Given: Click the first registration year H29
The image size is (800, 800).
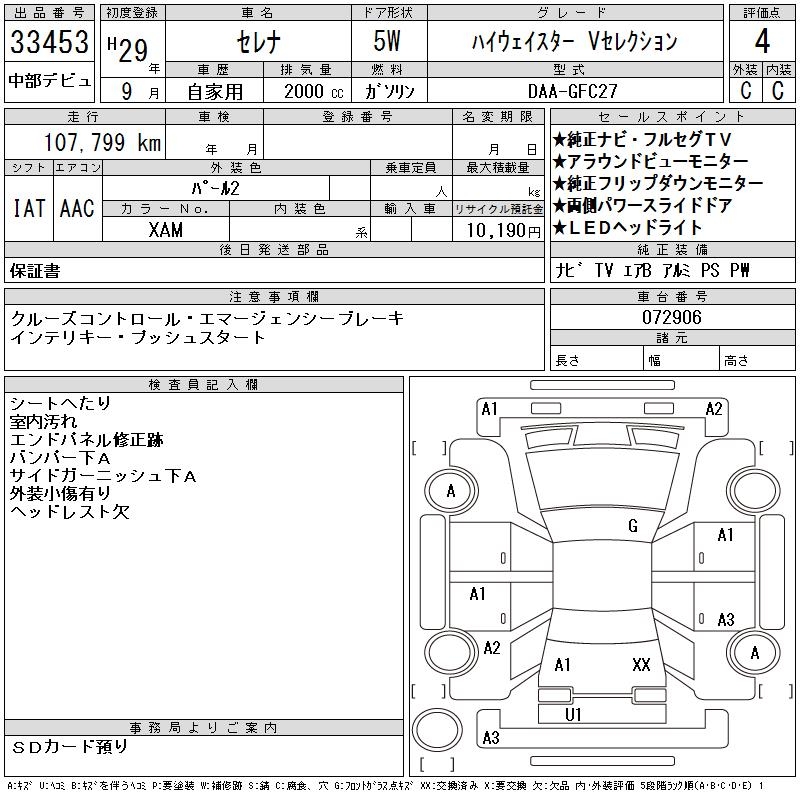Looking at the screenshot, I should tap(128, 50).
